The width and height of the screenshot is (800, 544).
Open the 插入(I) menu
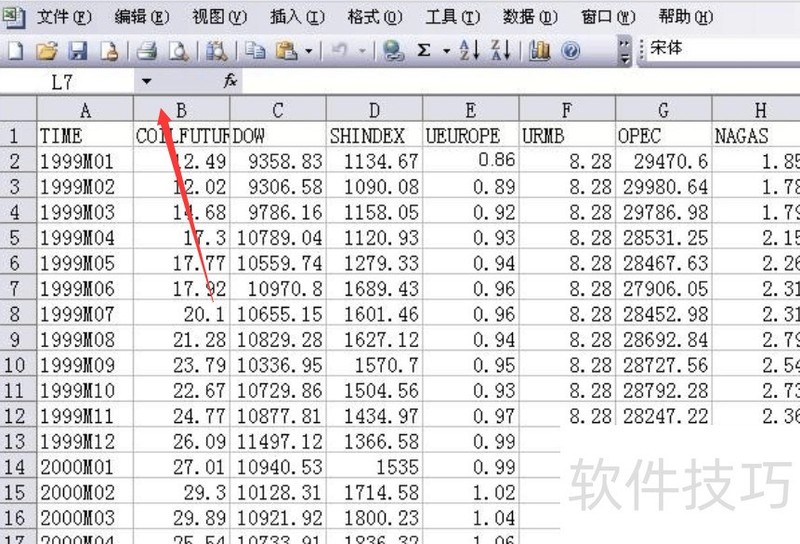click(x=297, y=17)
